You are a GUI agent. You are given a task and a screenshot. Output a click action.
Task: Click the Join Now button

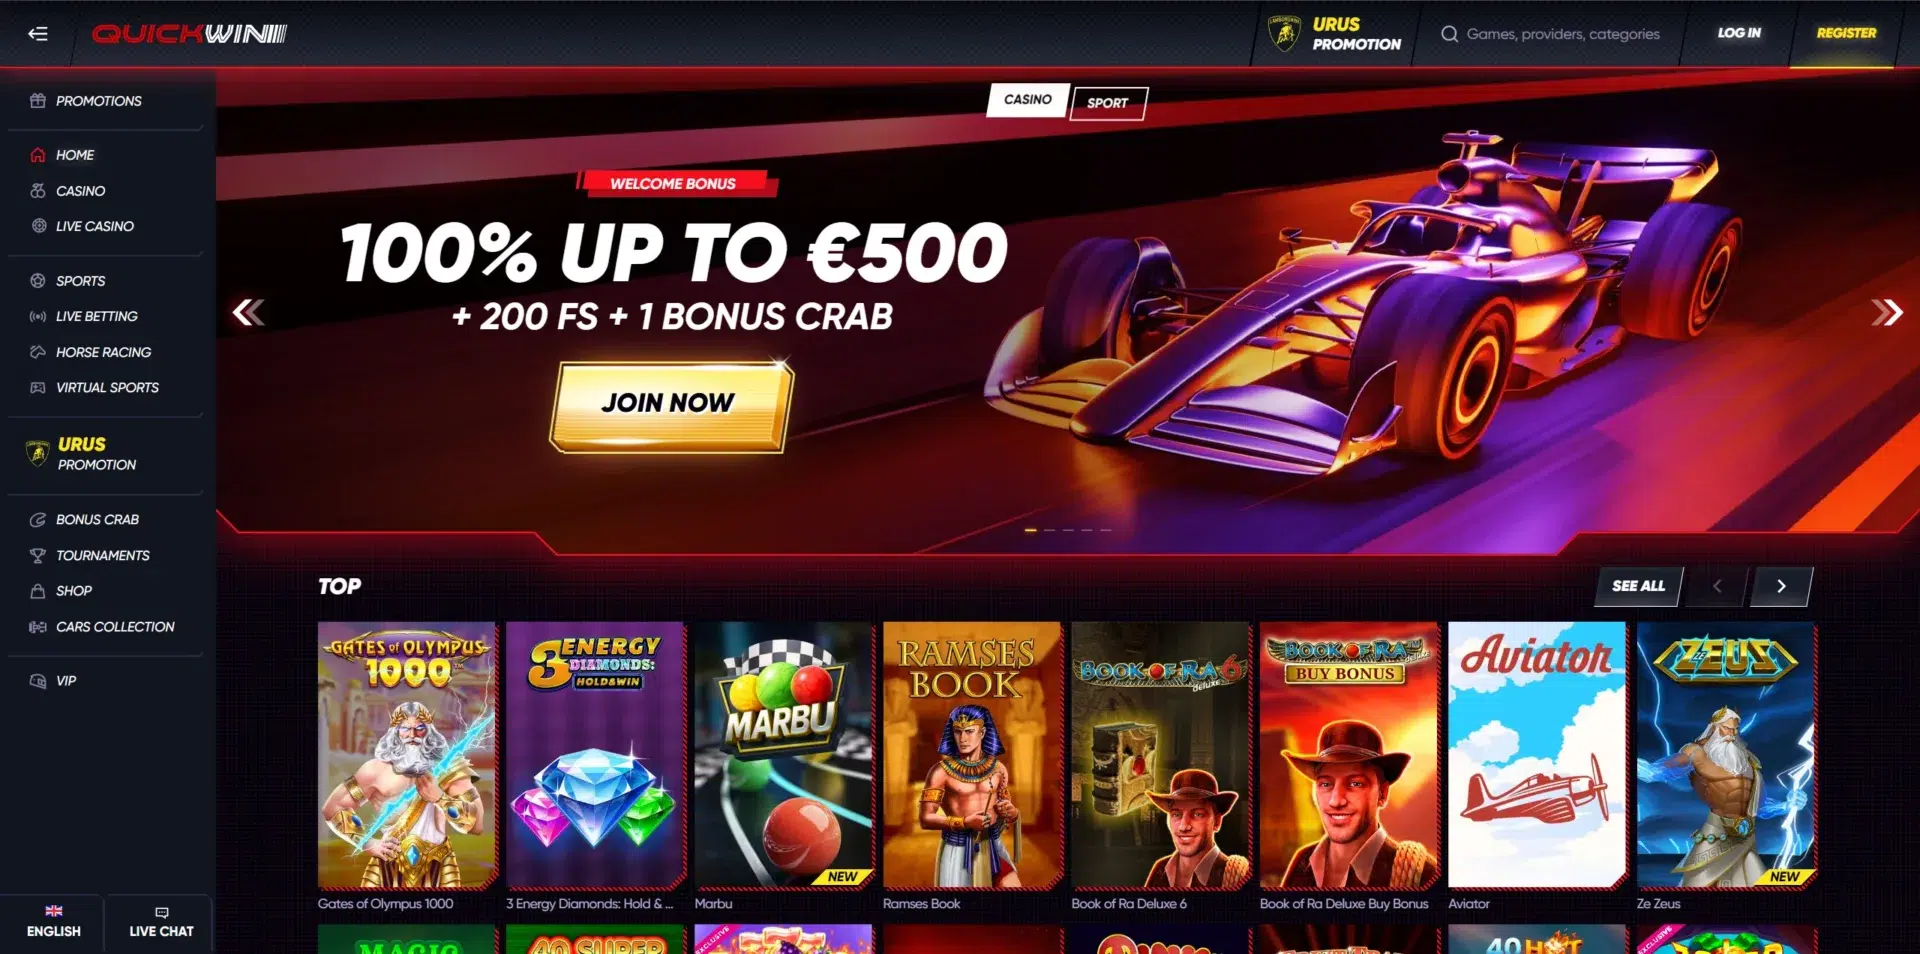click(668, 404)
